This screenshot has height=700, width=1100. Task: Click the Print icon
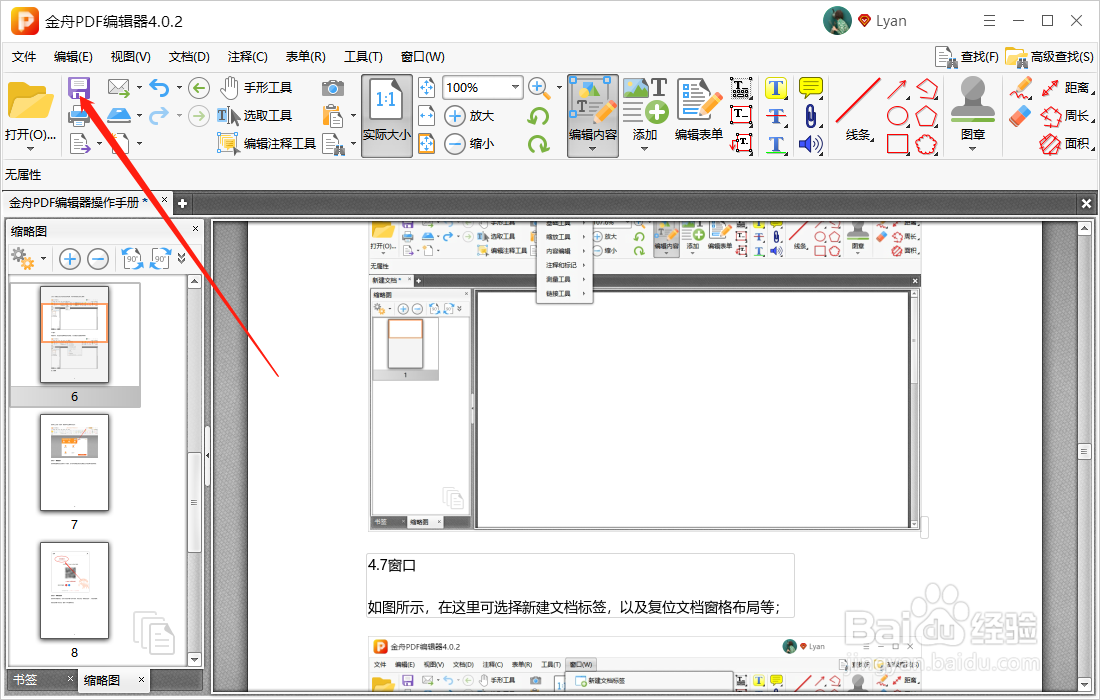[79, 116]
